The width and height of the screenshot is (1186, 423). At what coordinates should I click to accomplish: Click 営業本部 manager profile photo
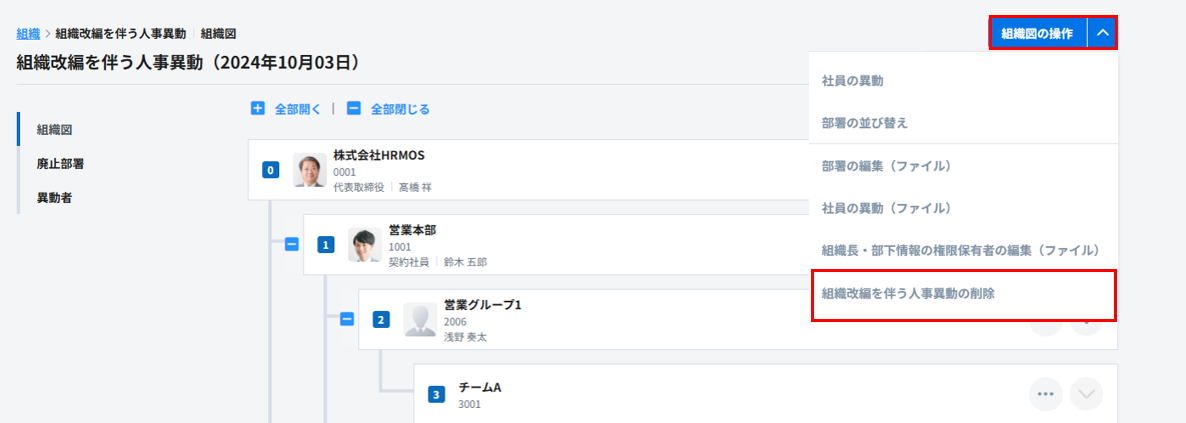point(364,245)
